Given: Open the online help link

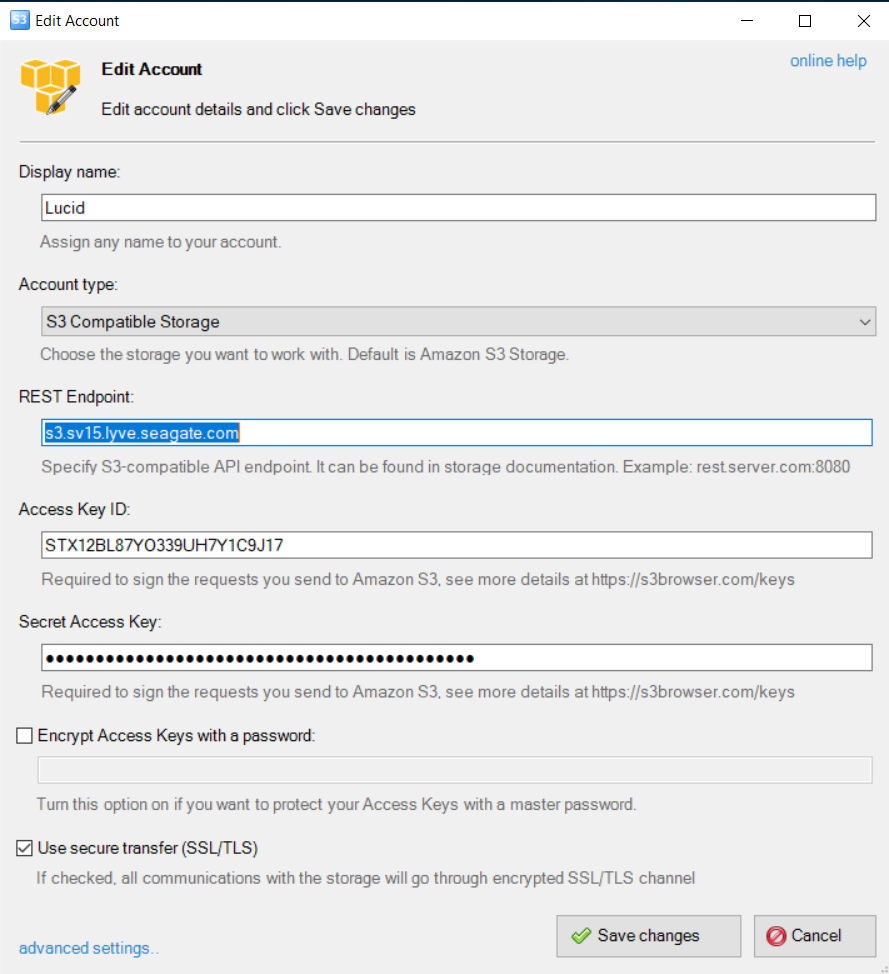Looking at the screenshot, I should [828, 61].
